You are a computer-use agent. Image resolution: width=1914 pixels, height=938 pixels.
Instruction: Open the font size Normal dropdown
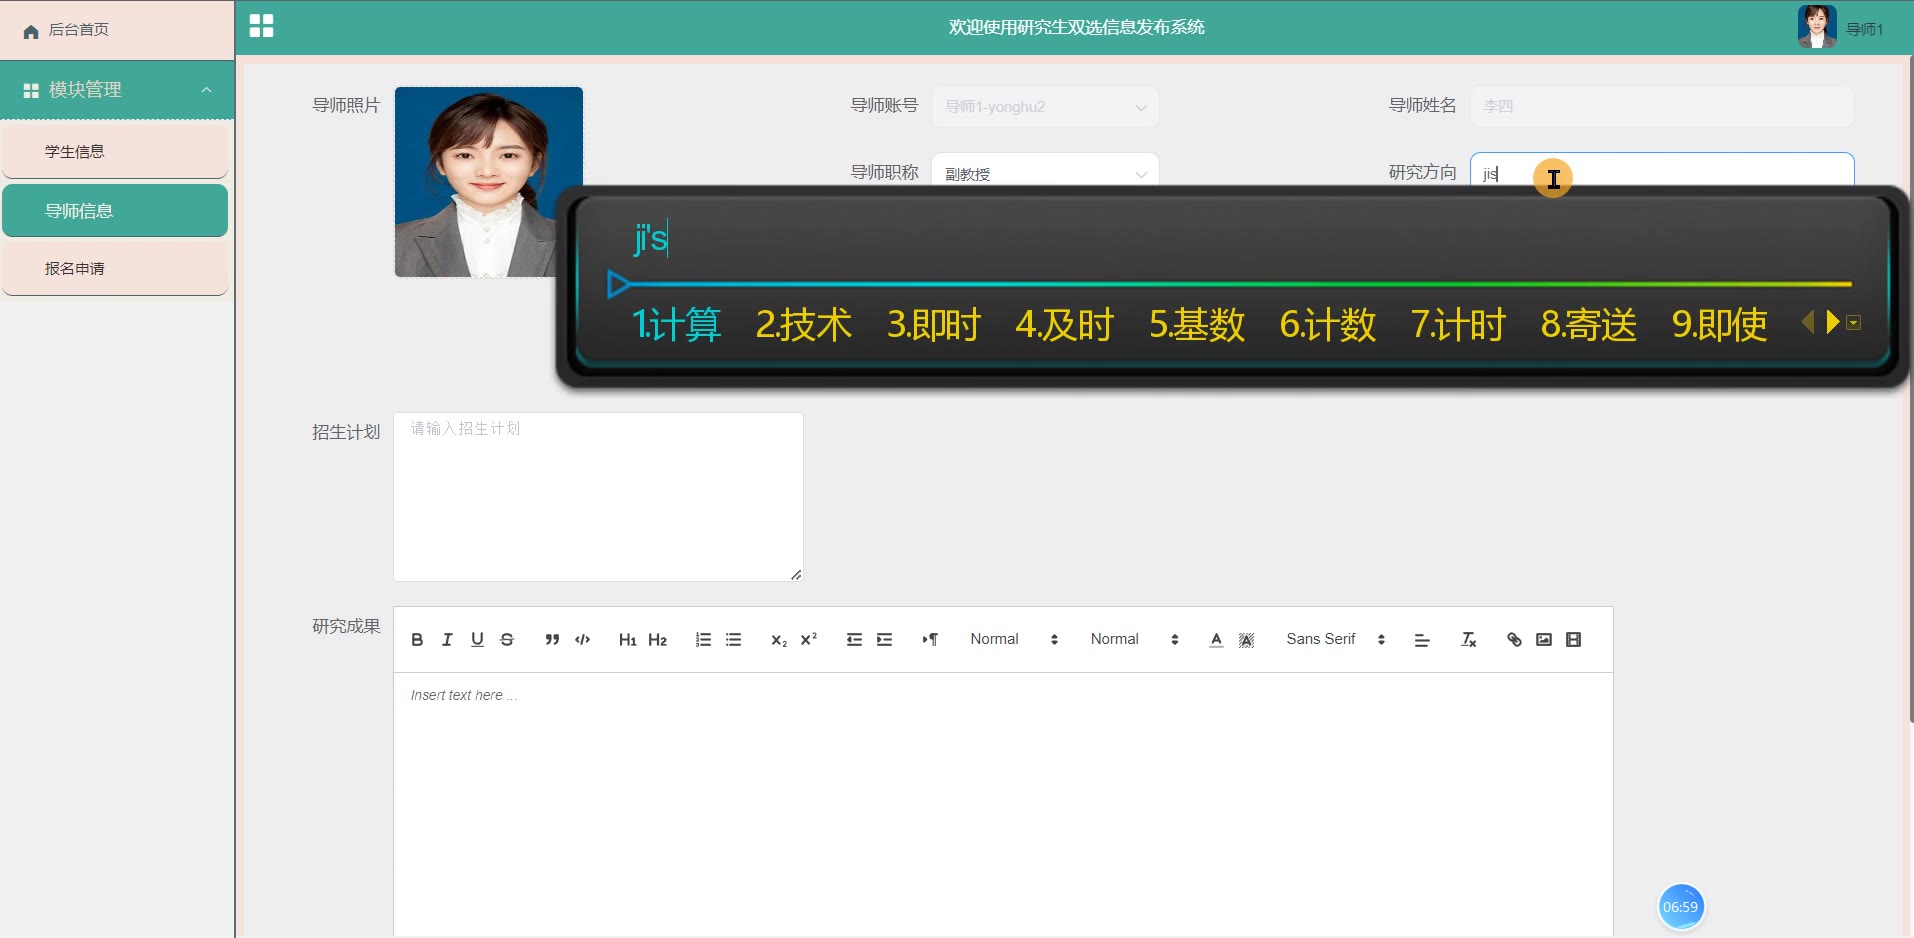1014,639
